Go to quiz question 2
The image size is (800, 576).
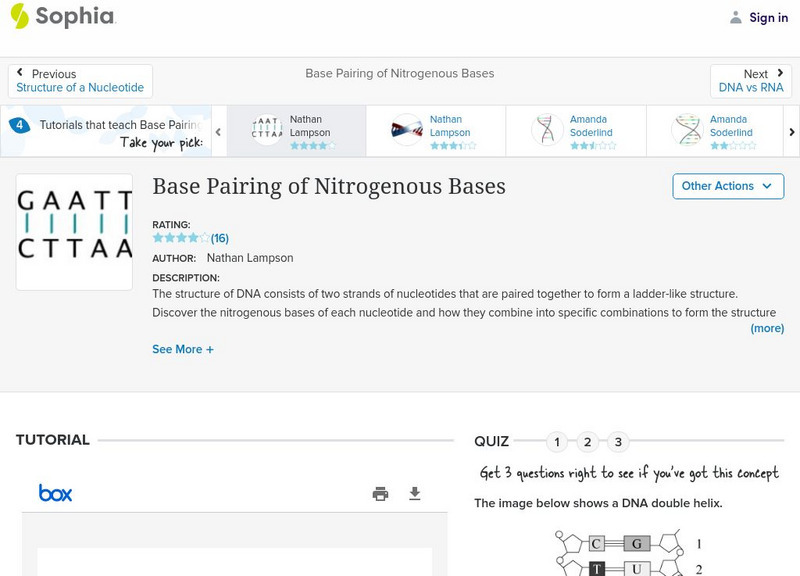click(588, 442)
